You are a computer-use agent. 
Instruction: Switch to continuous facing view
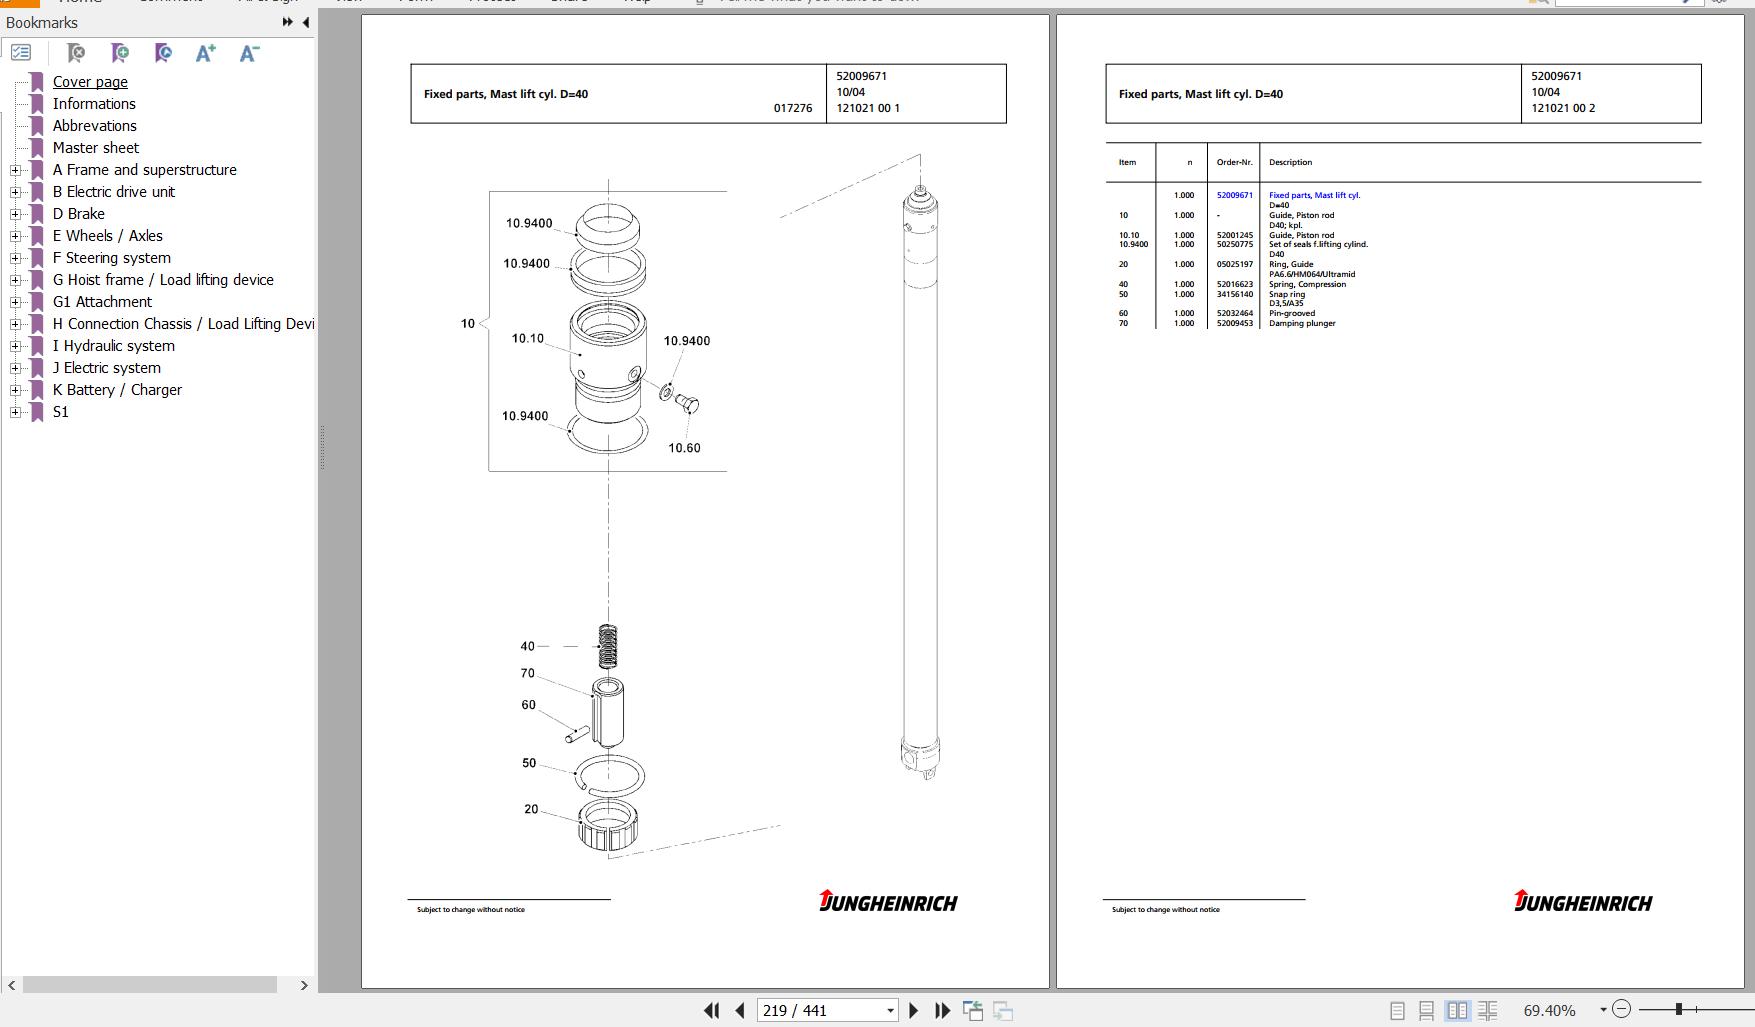[1488, 1011]
